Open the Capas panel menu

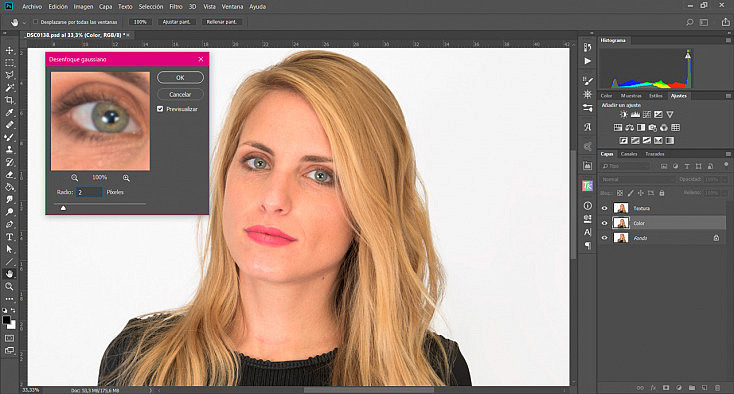[x=728, y=154]
